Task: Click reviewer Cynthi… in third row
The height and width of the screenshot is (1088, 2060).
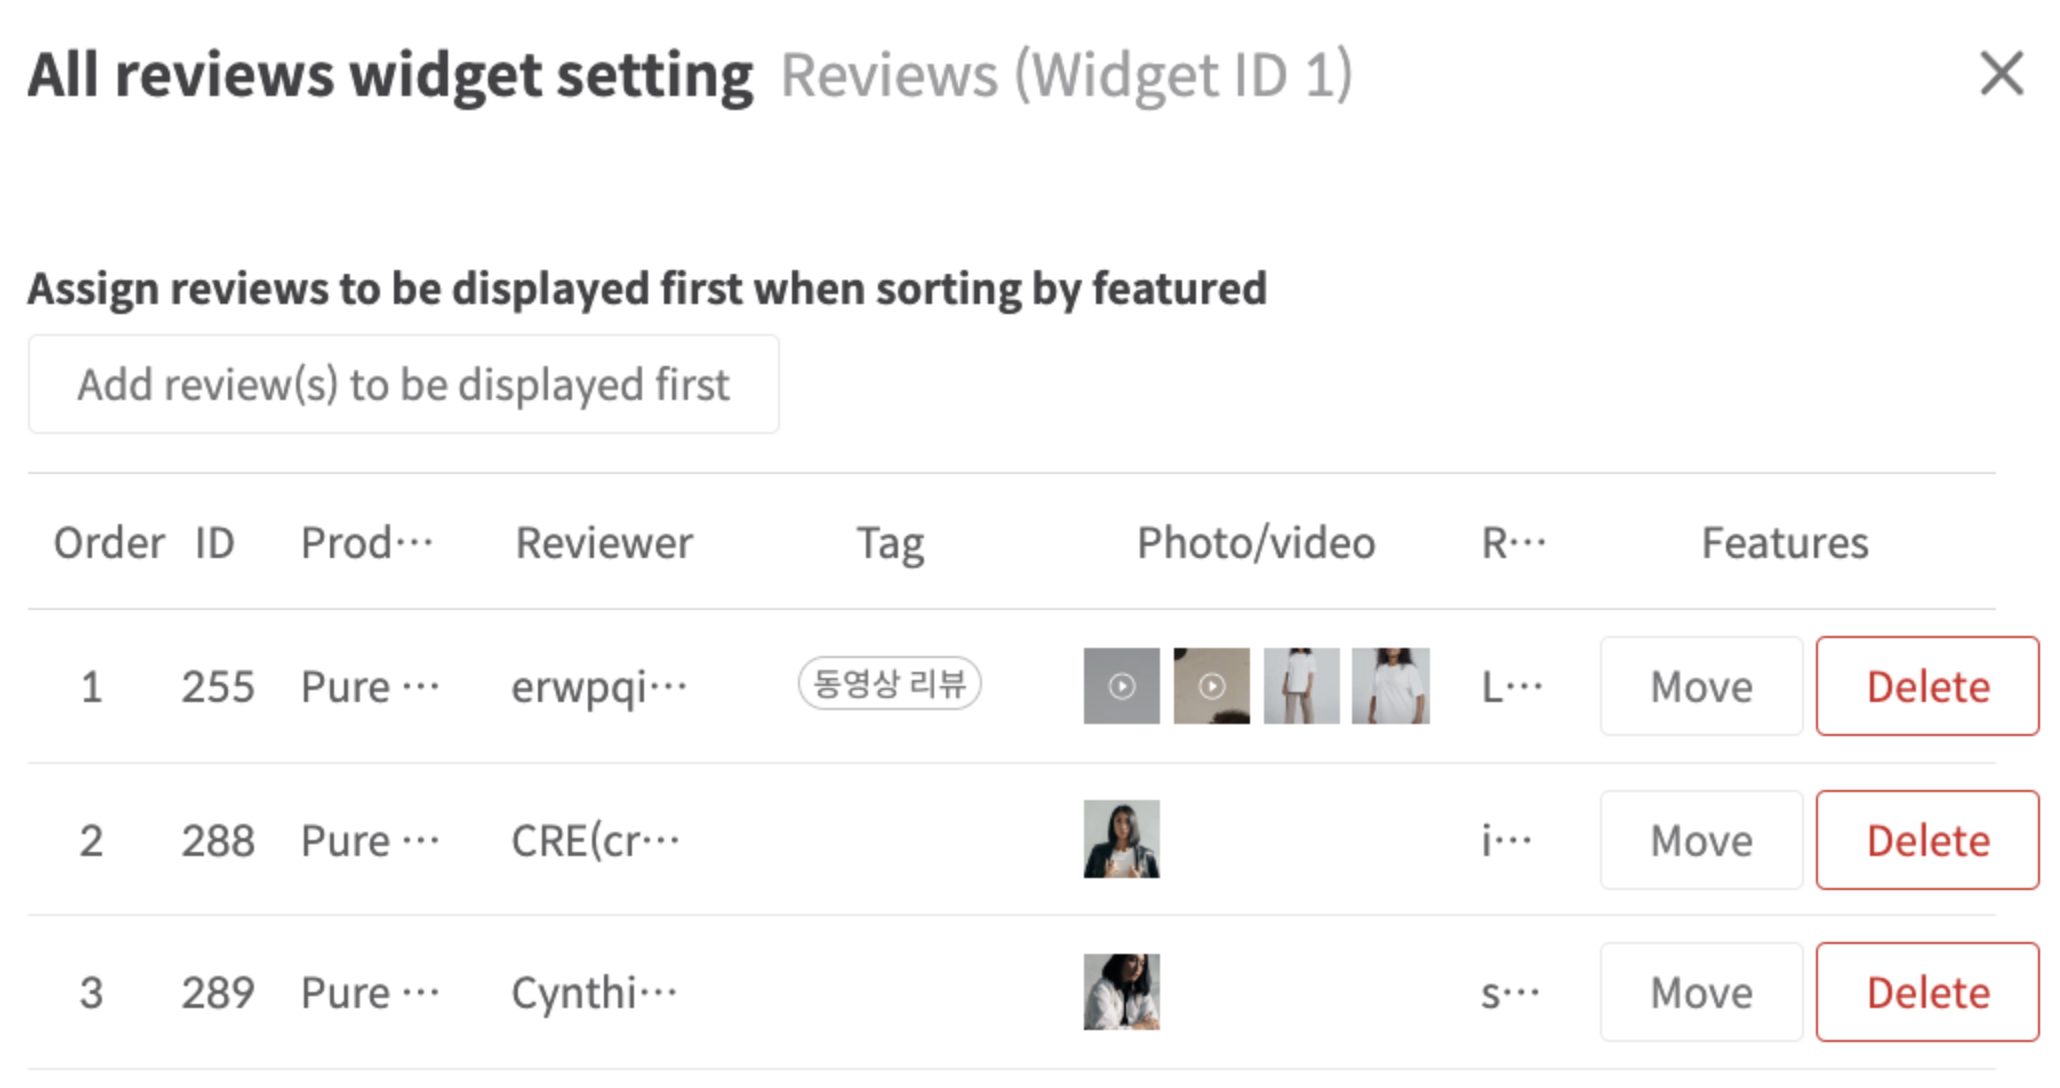Action: (594, 993)
